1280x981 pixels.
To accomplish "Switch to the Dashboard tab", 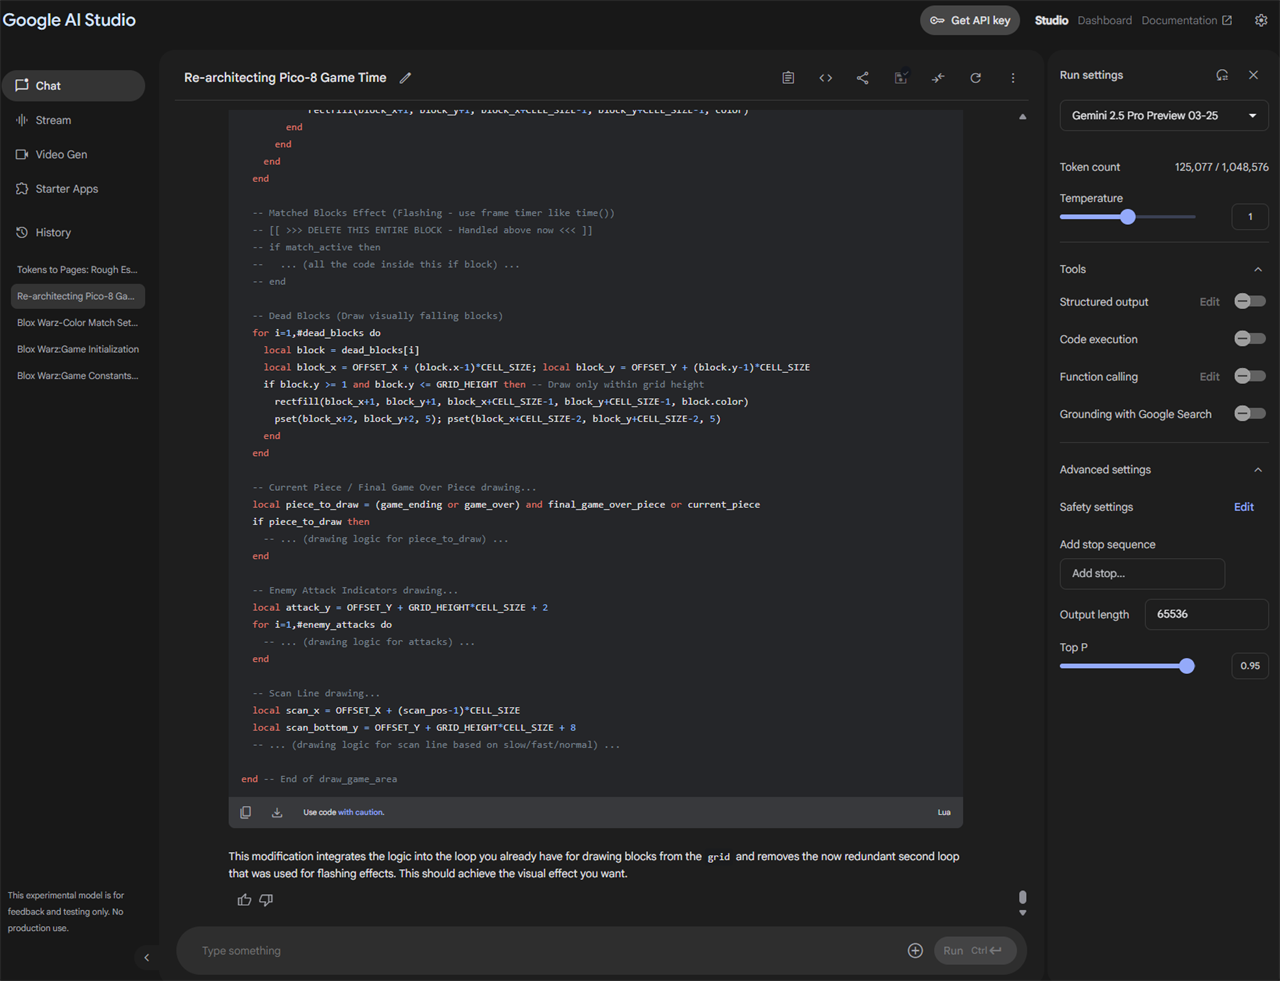I will click(1105, 20).
